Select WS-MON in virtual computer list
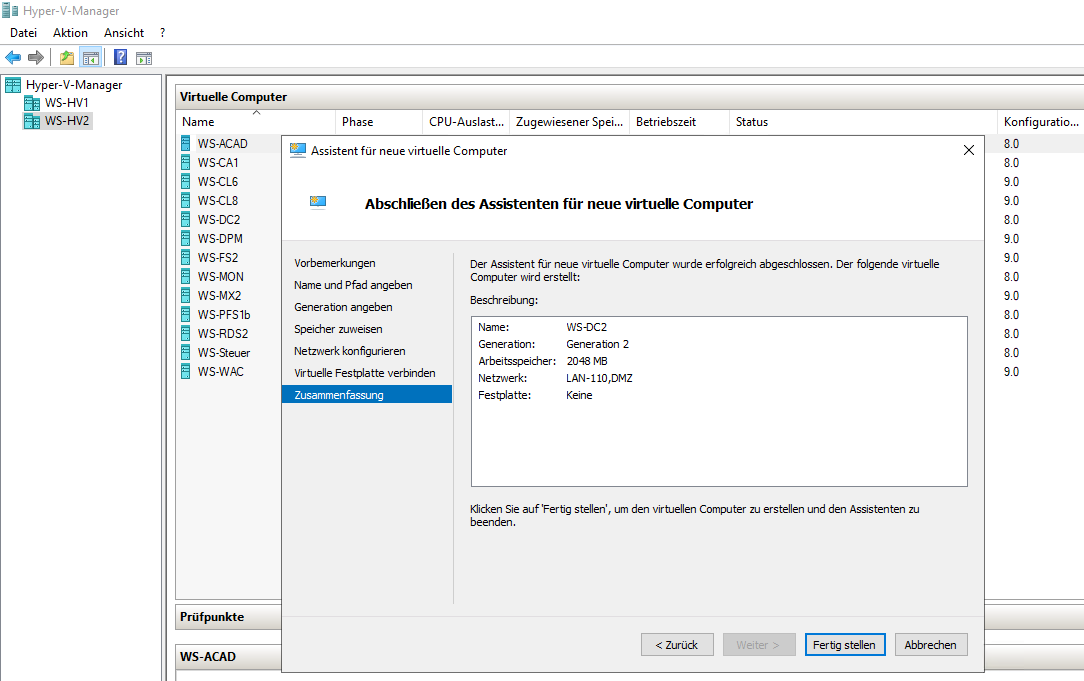 221,277
